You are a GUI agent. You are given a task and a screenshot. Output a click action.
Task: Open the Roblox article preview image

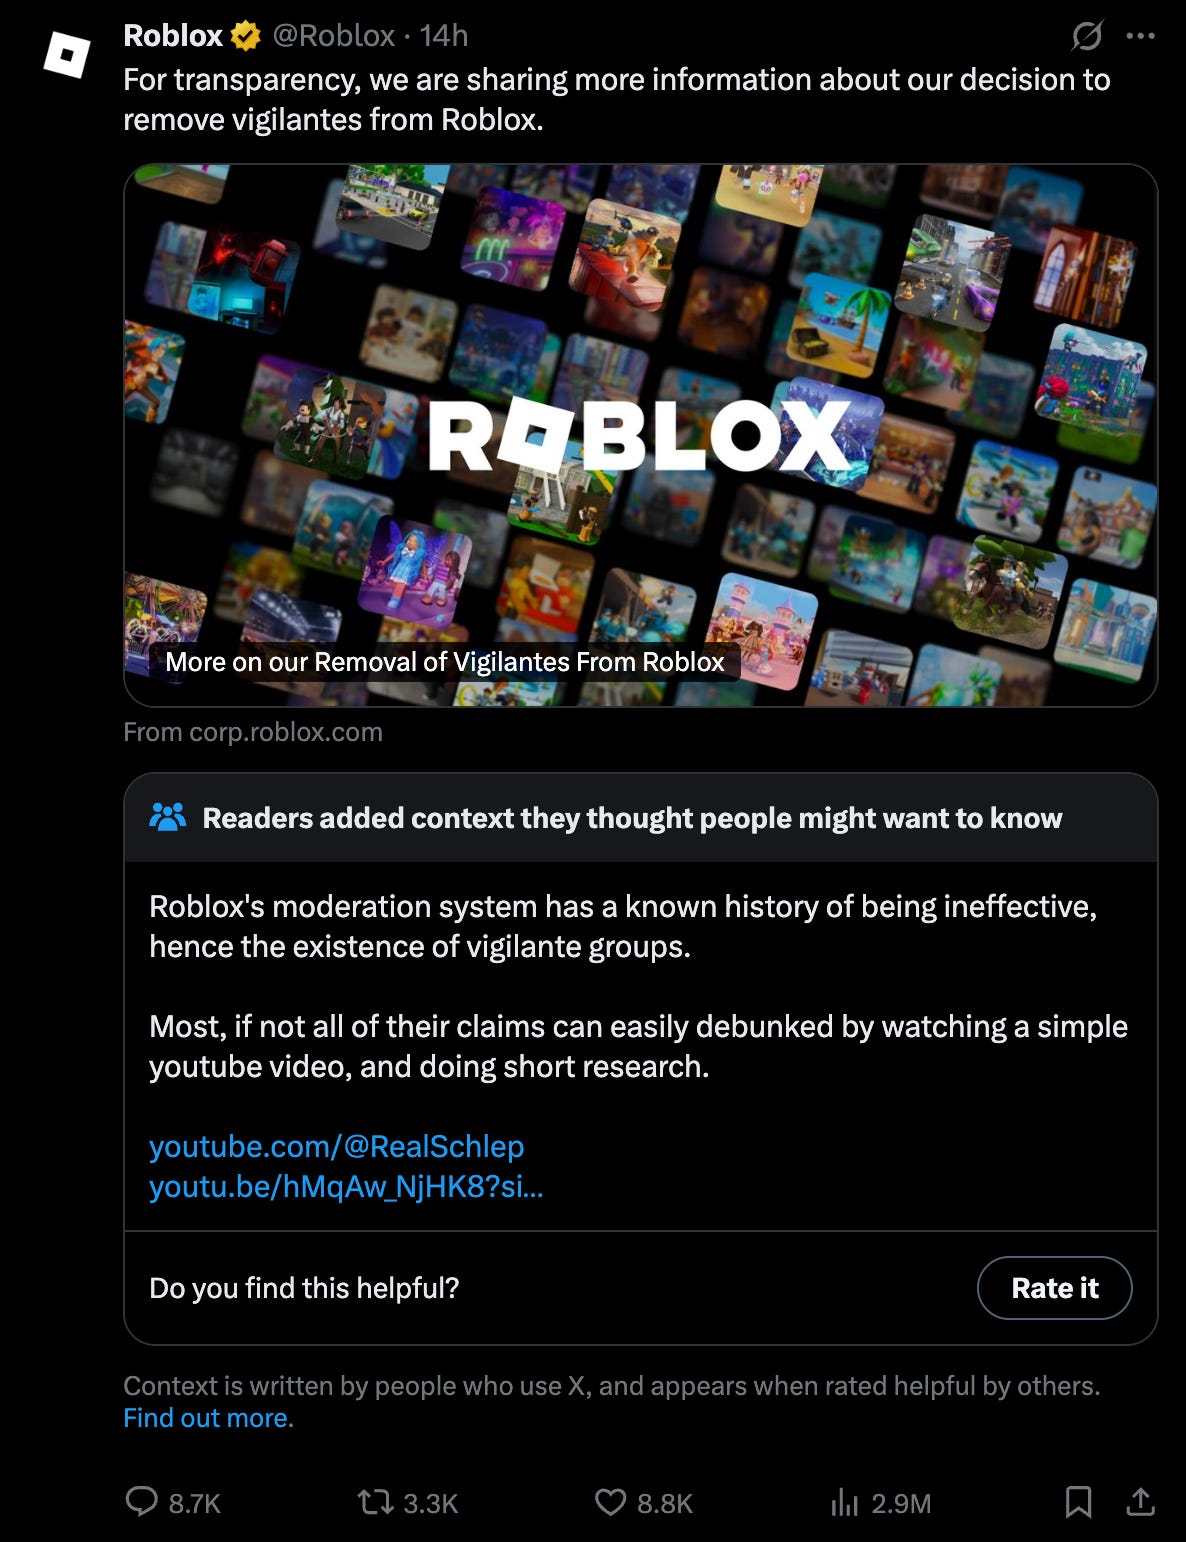coord(641,435)
